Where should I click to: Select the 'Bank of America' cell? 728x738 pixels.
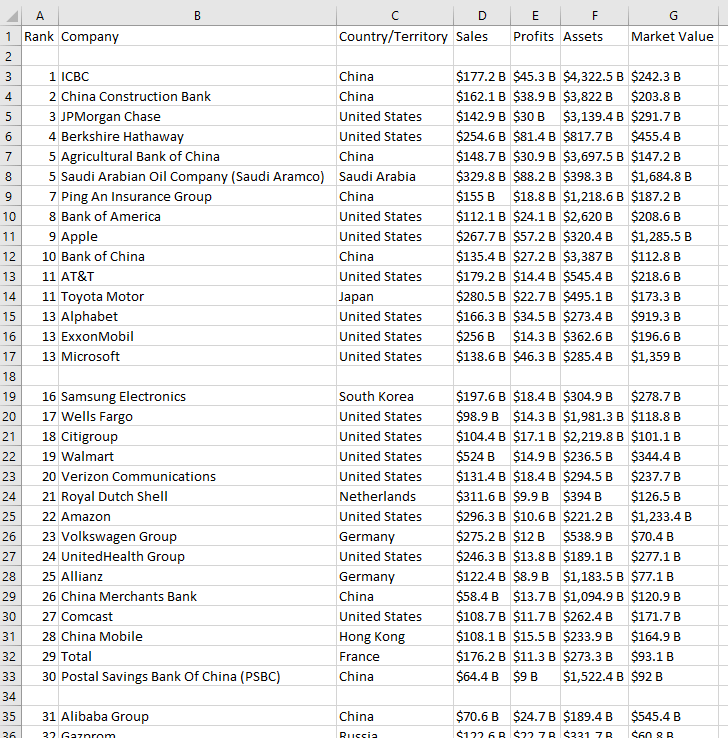tap(197, 217)
